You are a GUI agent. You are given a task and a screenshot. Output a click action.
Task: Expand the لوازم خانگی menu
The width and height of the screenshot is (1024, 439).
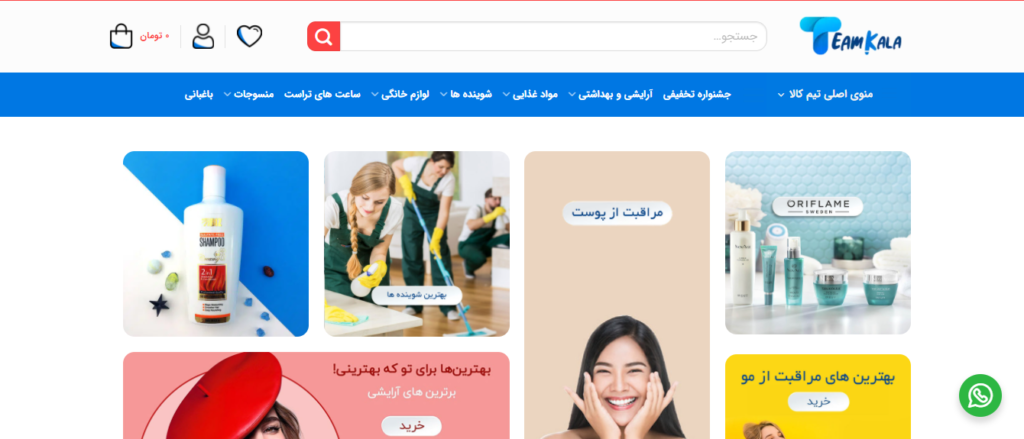click(400, 95)
